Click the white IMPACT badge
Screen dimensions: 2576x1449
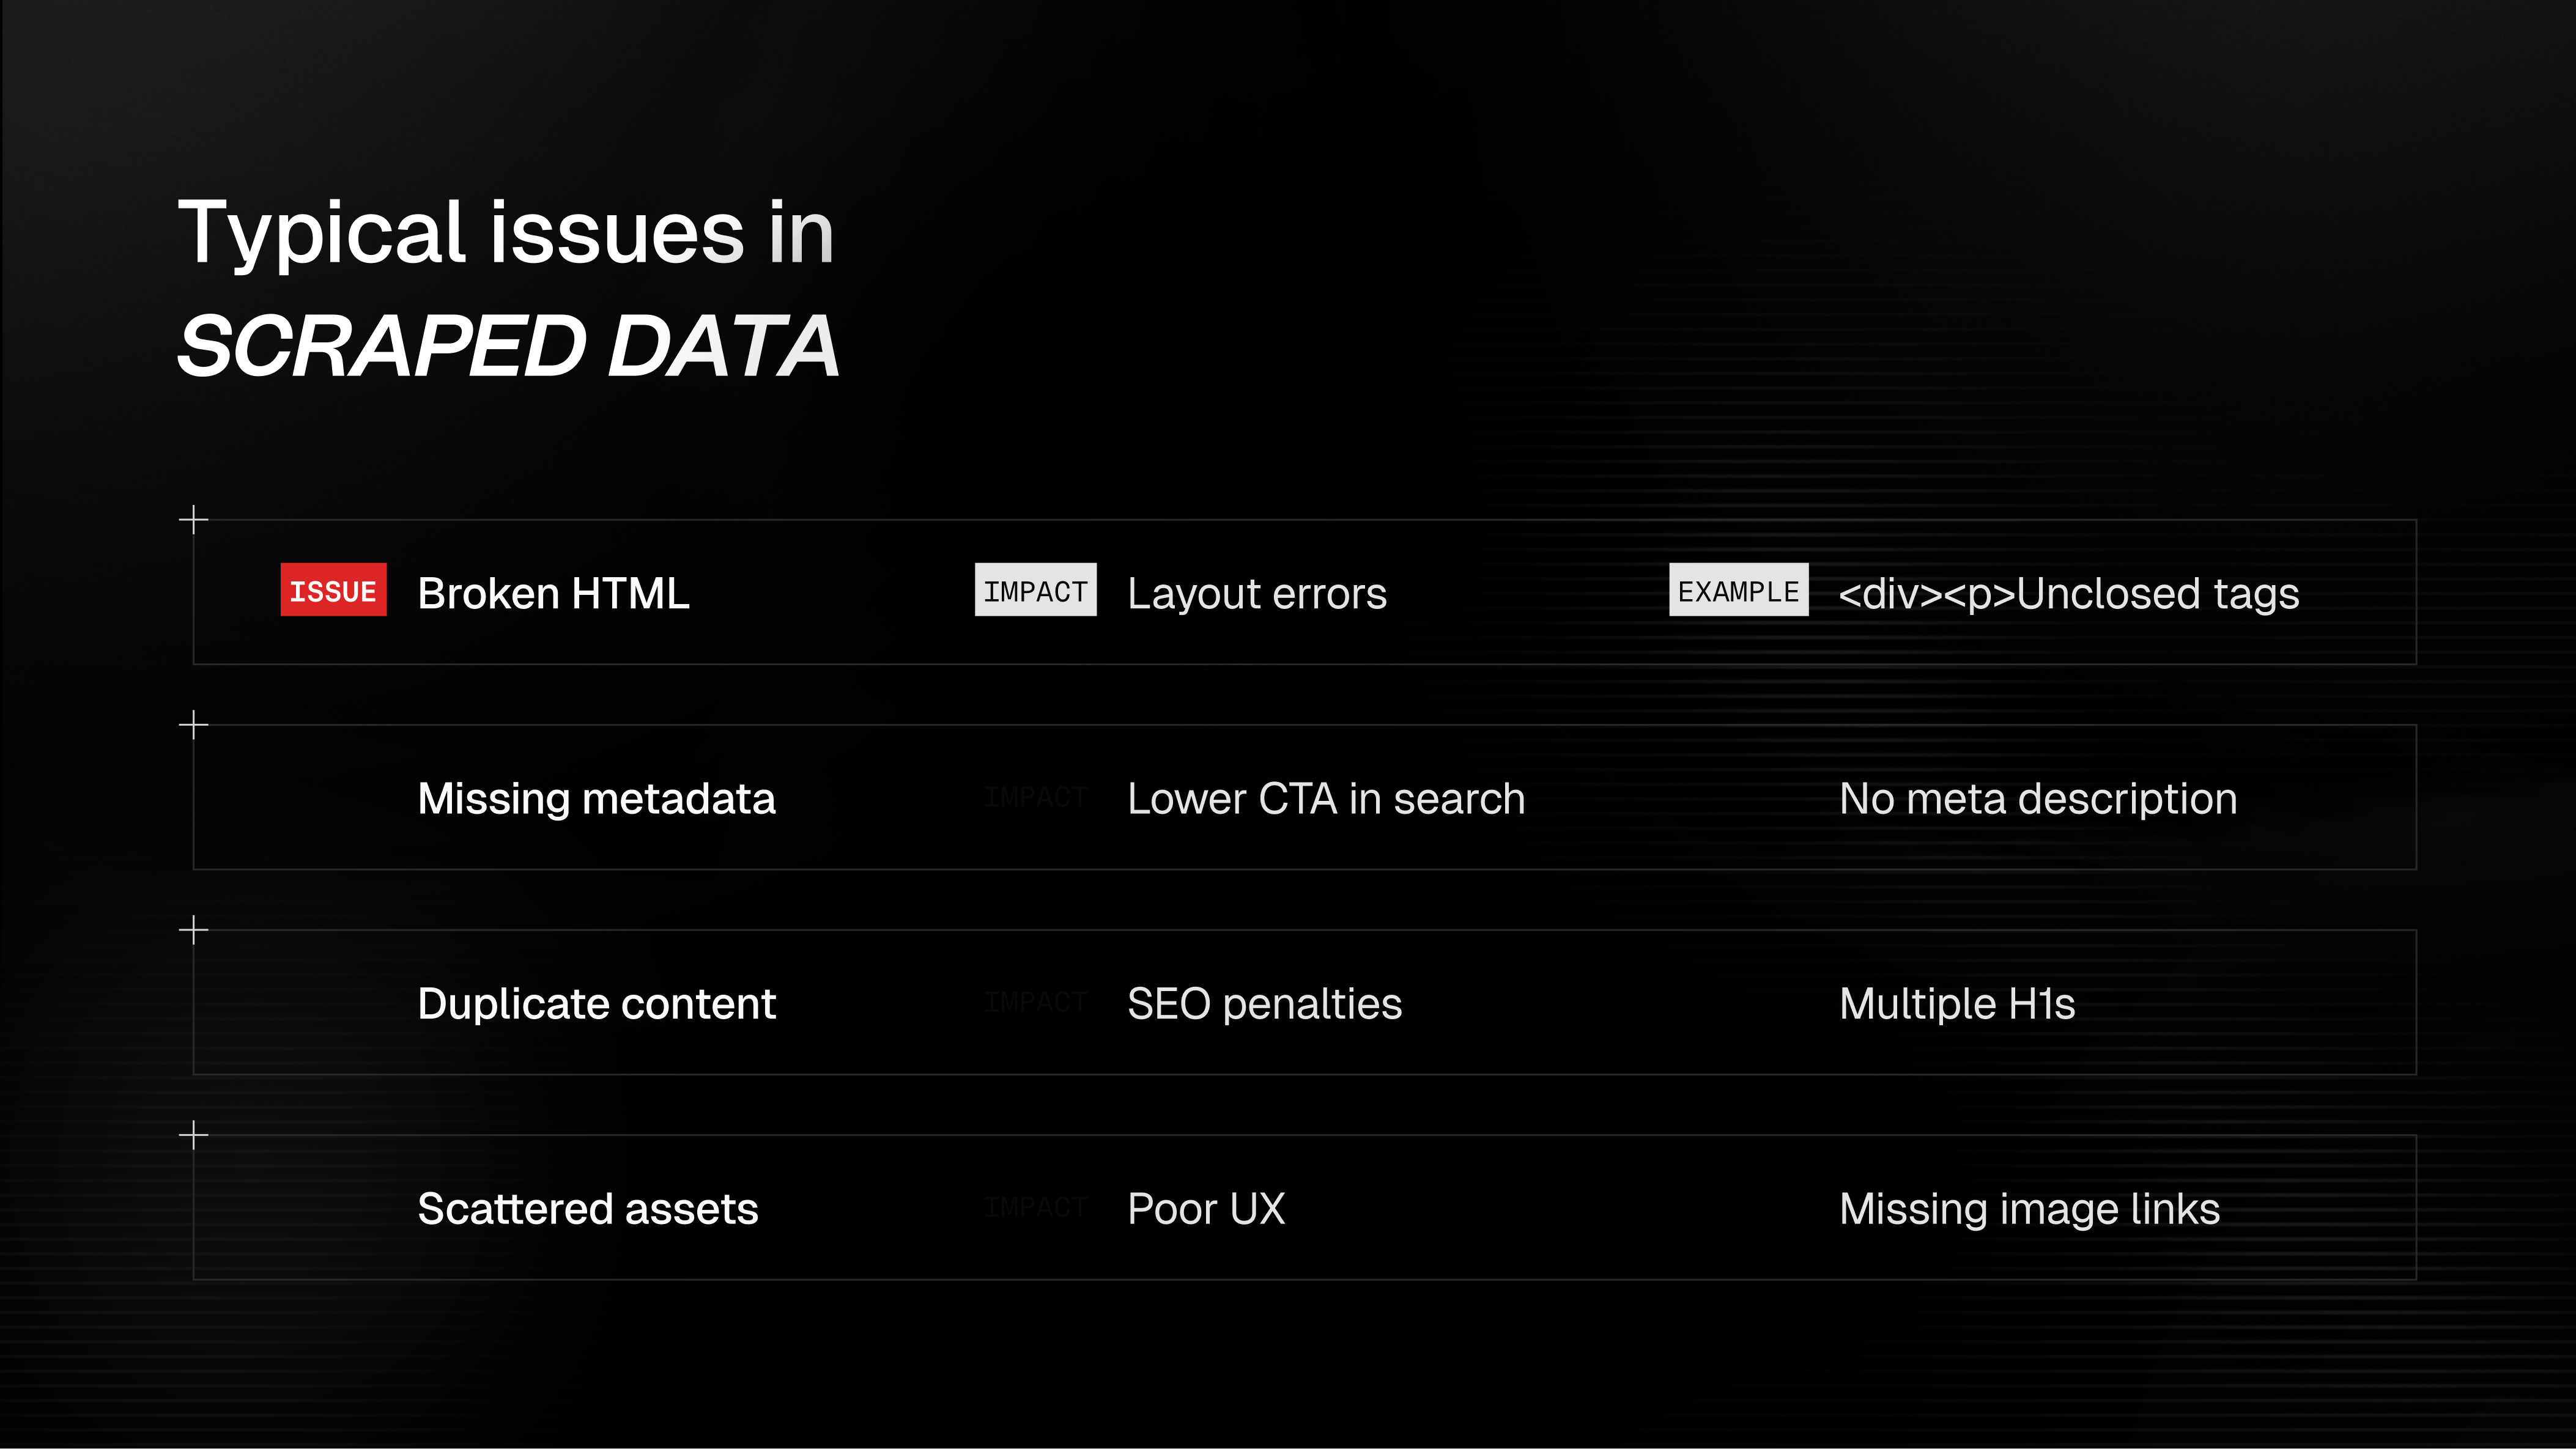pyautogui.click(x=1035, y=590)
